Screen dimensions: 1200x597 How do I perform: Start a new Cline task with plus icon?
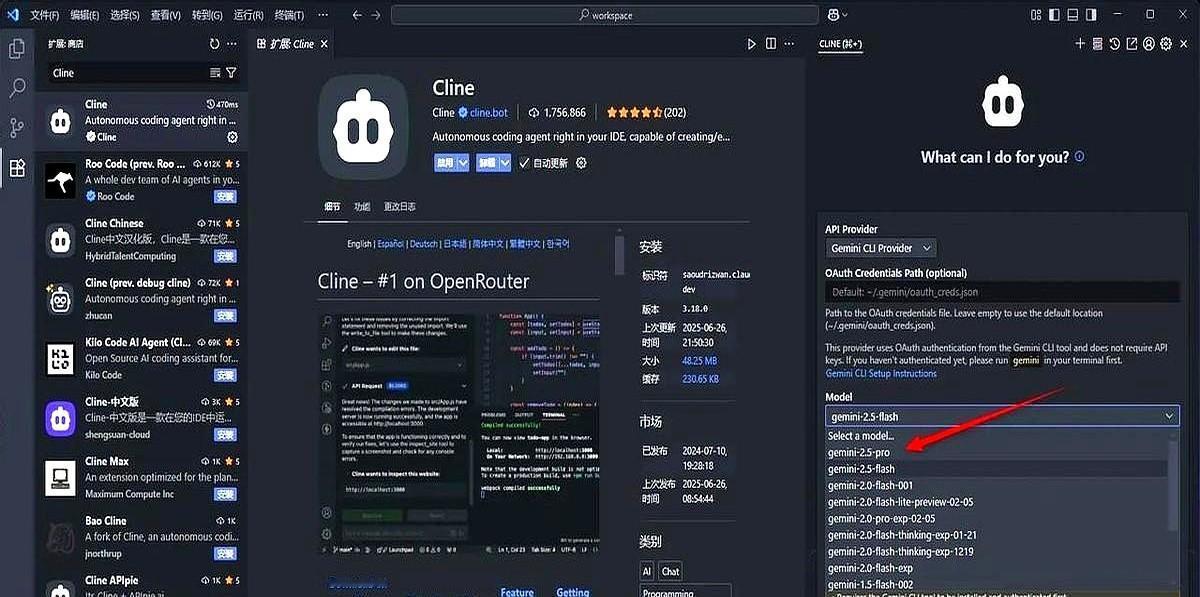1080,44
